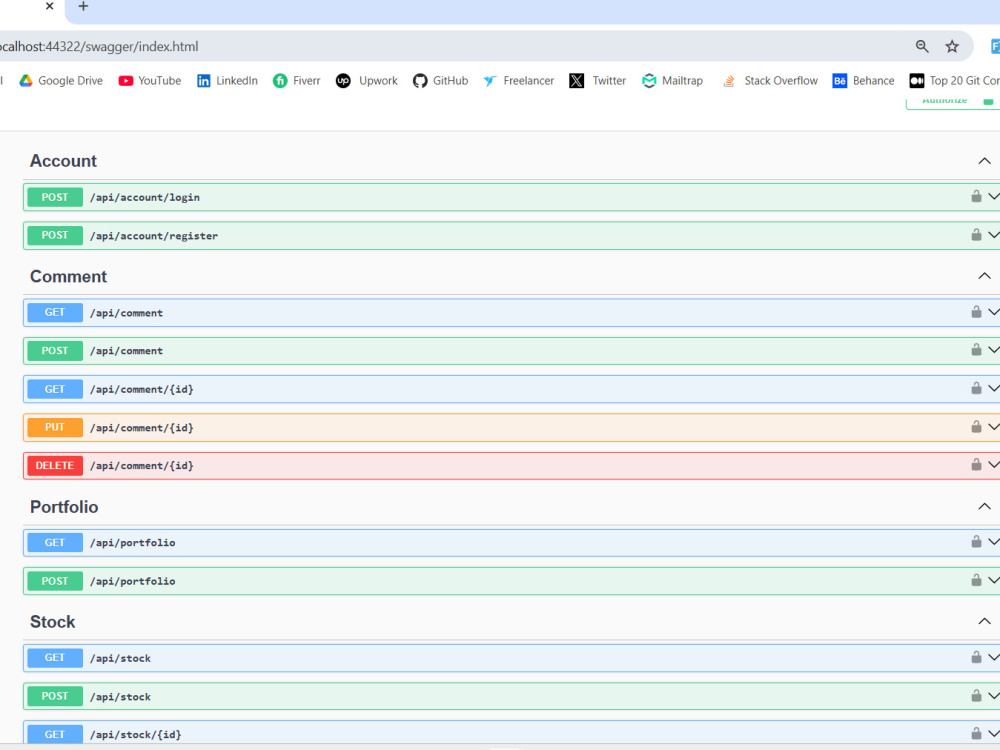Click the lock icon on PUT /api/comment/{id}

point(976,427)
